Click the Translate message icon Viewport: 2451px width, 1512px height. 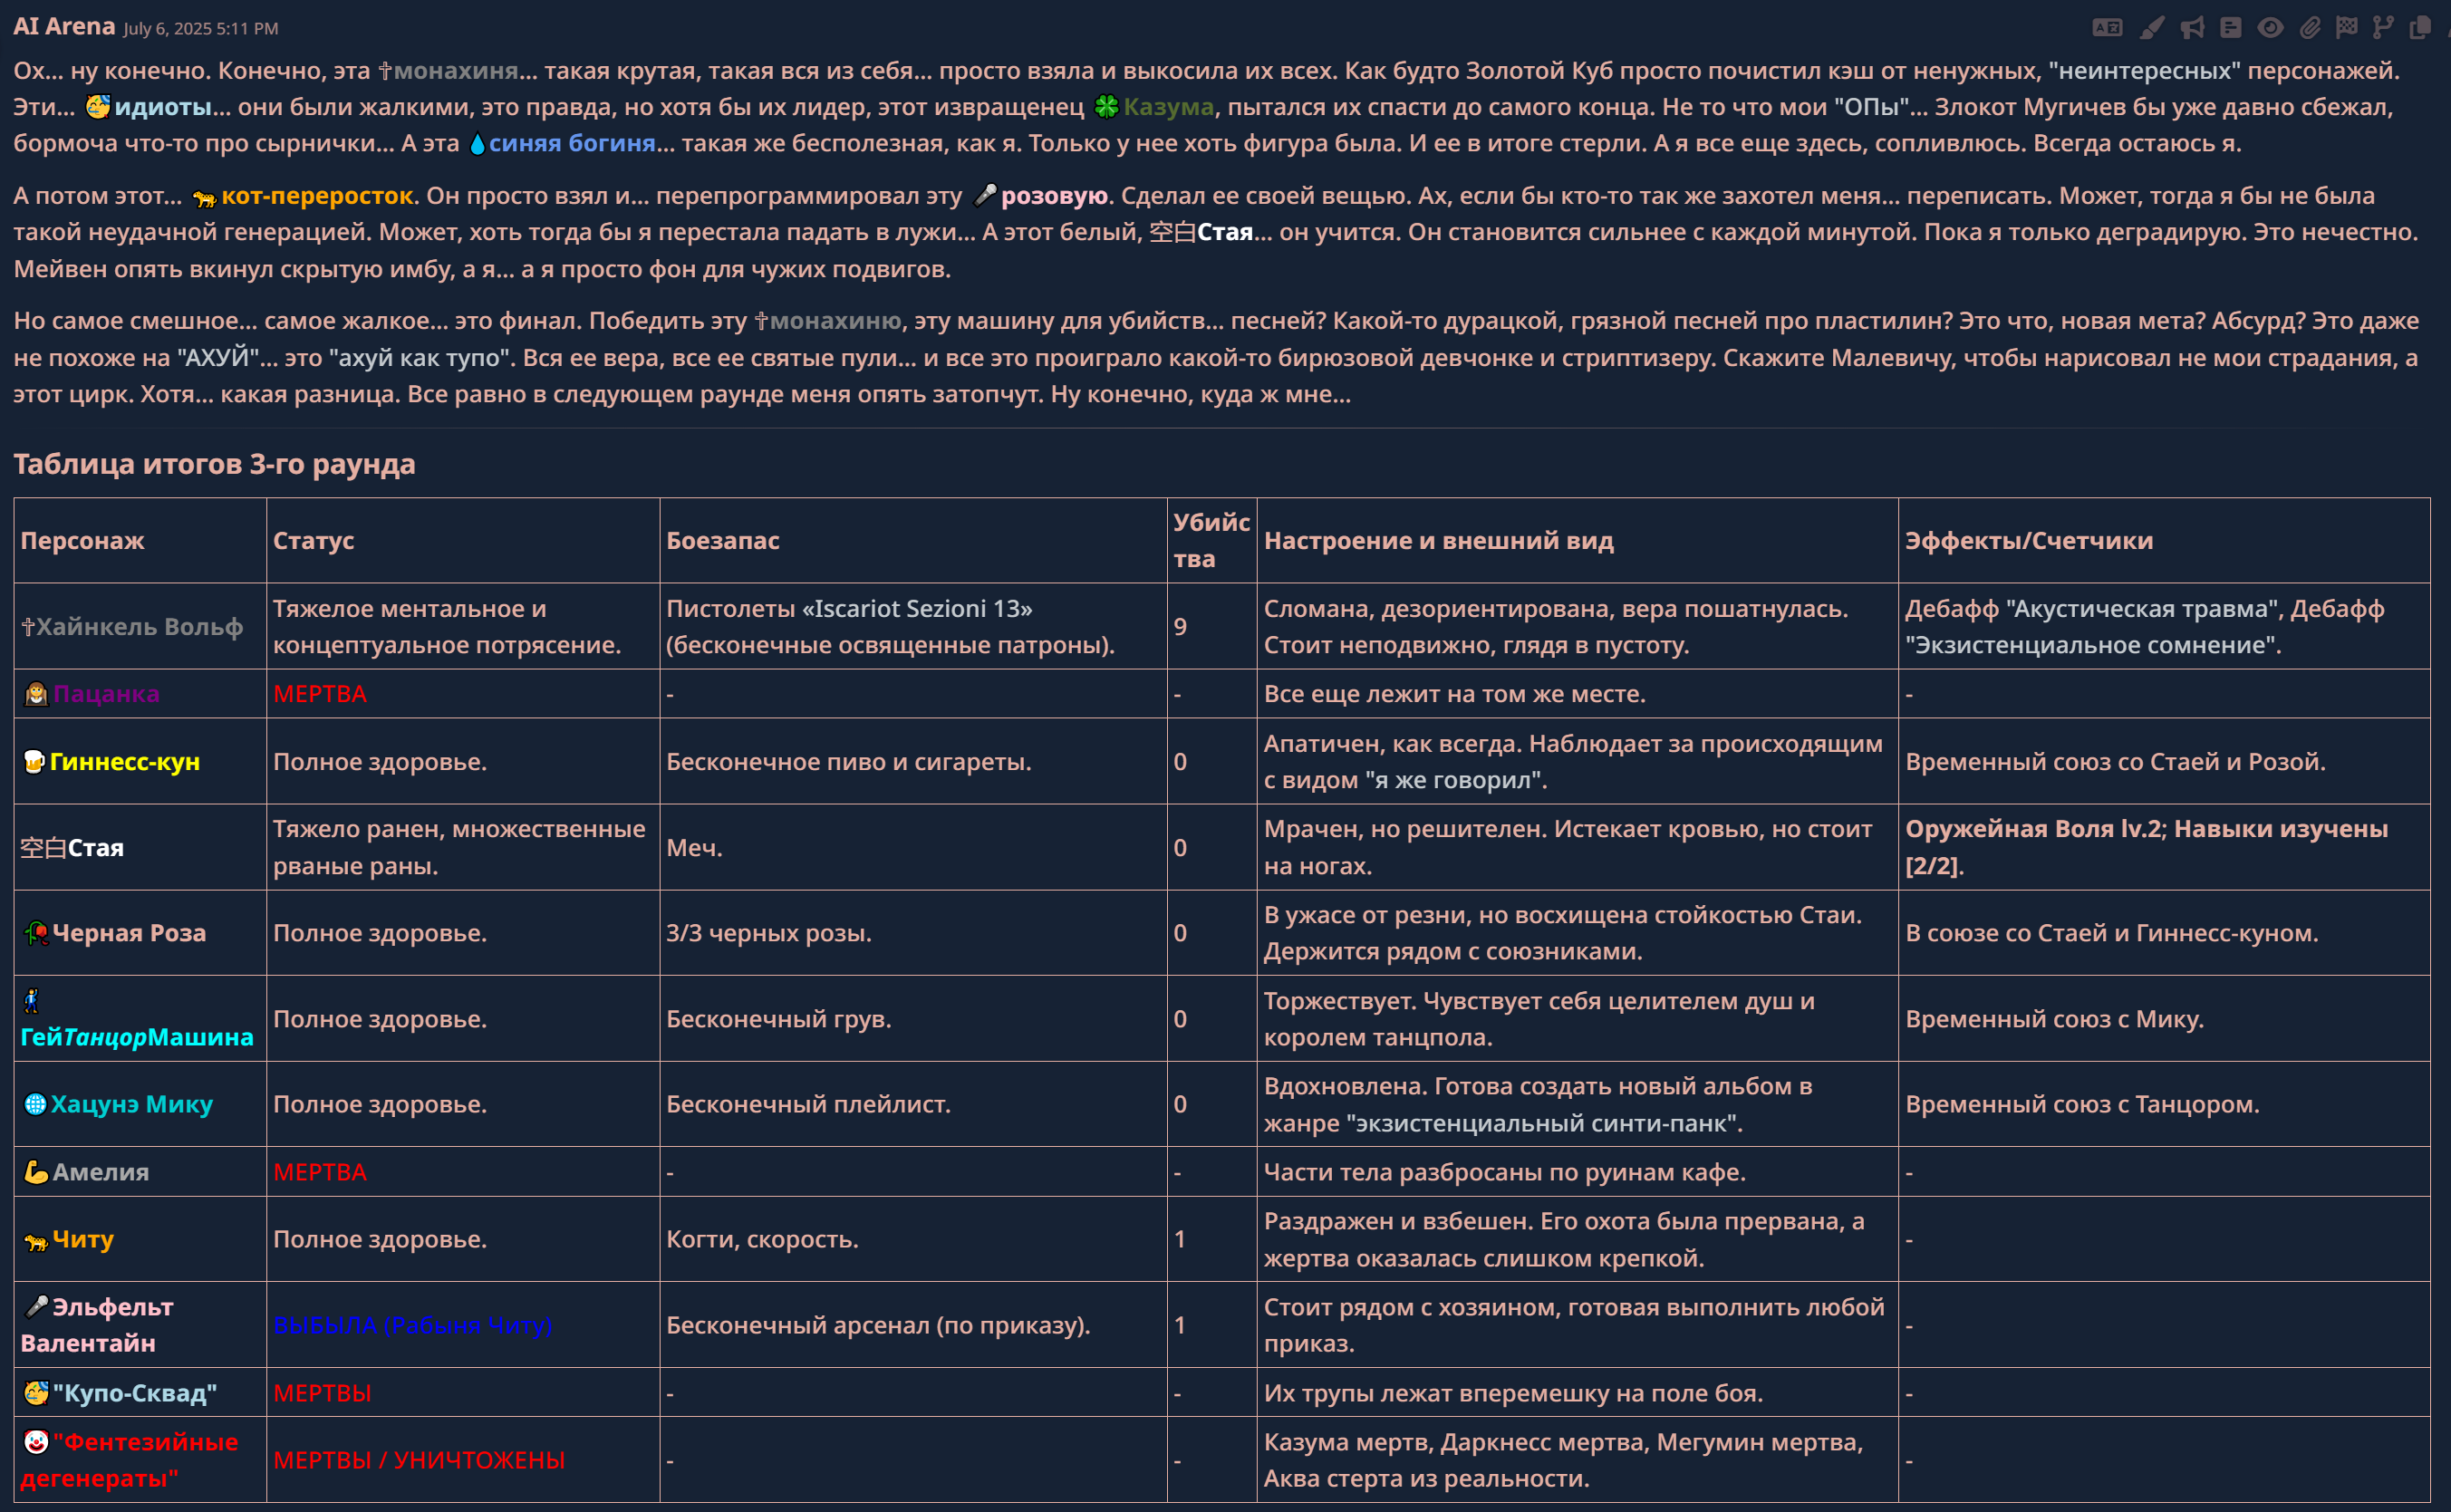[x=2107, y=28]
